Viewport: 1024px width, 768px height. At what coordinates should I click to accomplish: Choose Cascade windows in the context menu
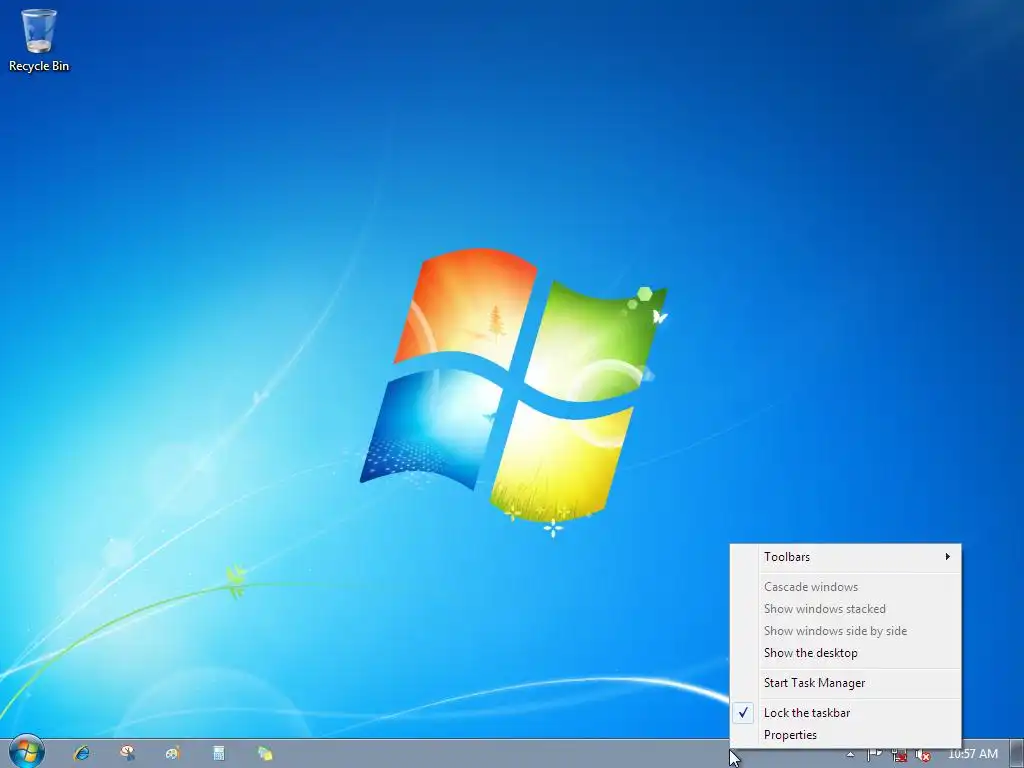[x=845, y=586]
